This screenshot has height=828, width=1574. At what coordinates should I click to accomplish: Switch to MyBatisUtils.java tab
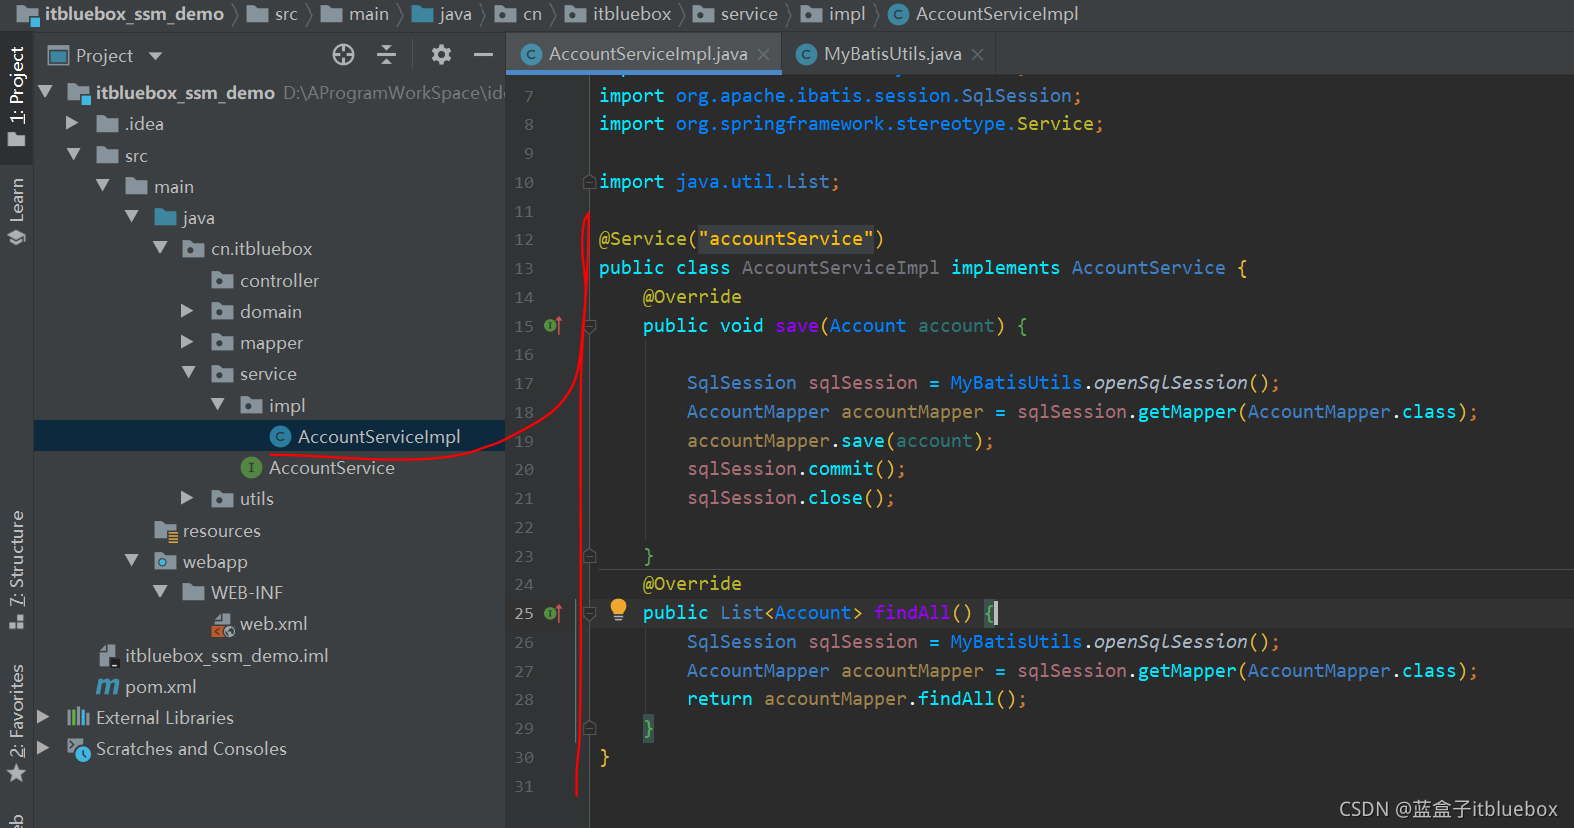(892, 54)
